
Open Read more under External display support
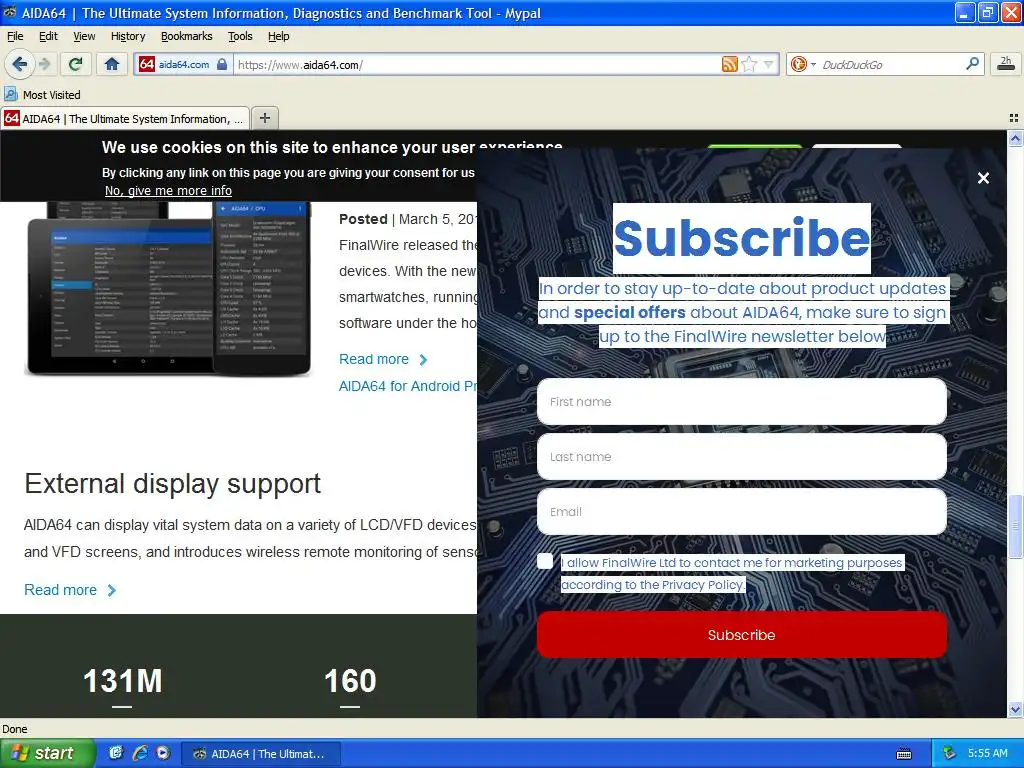coord(70,590)
